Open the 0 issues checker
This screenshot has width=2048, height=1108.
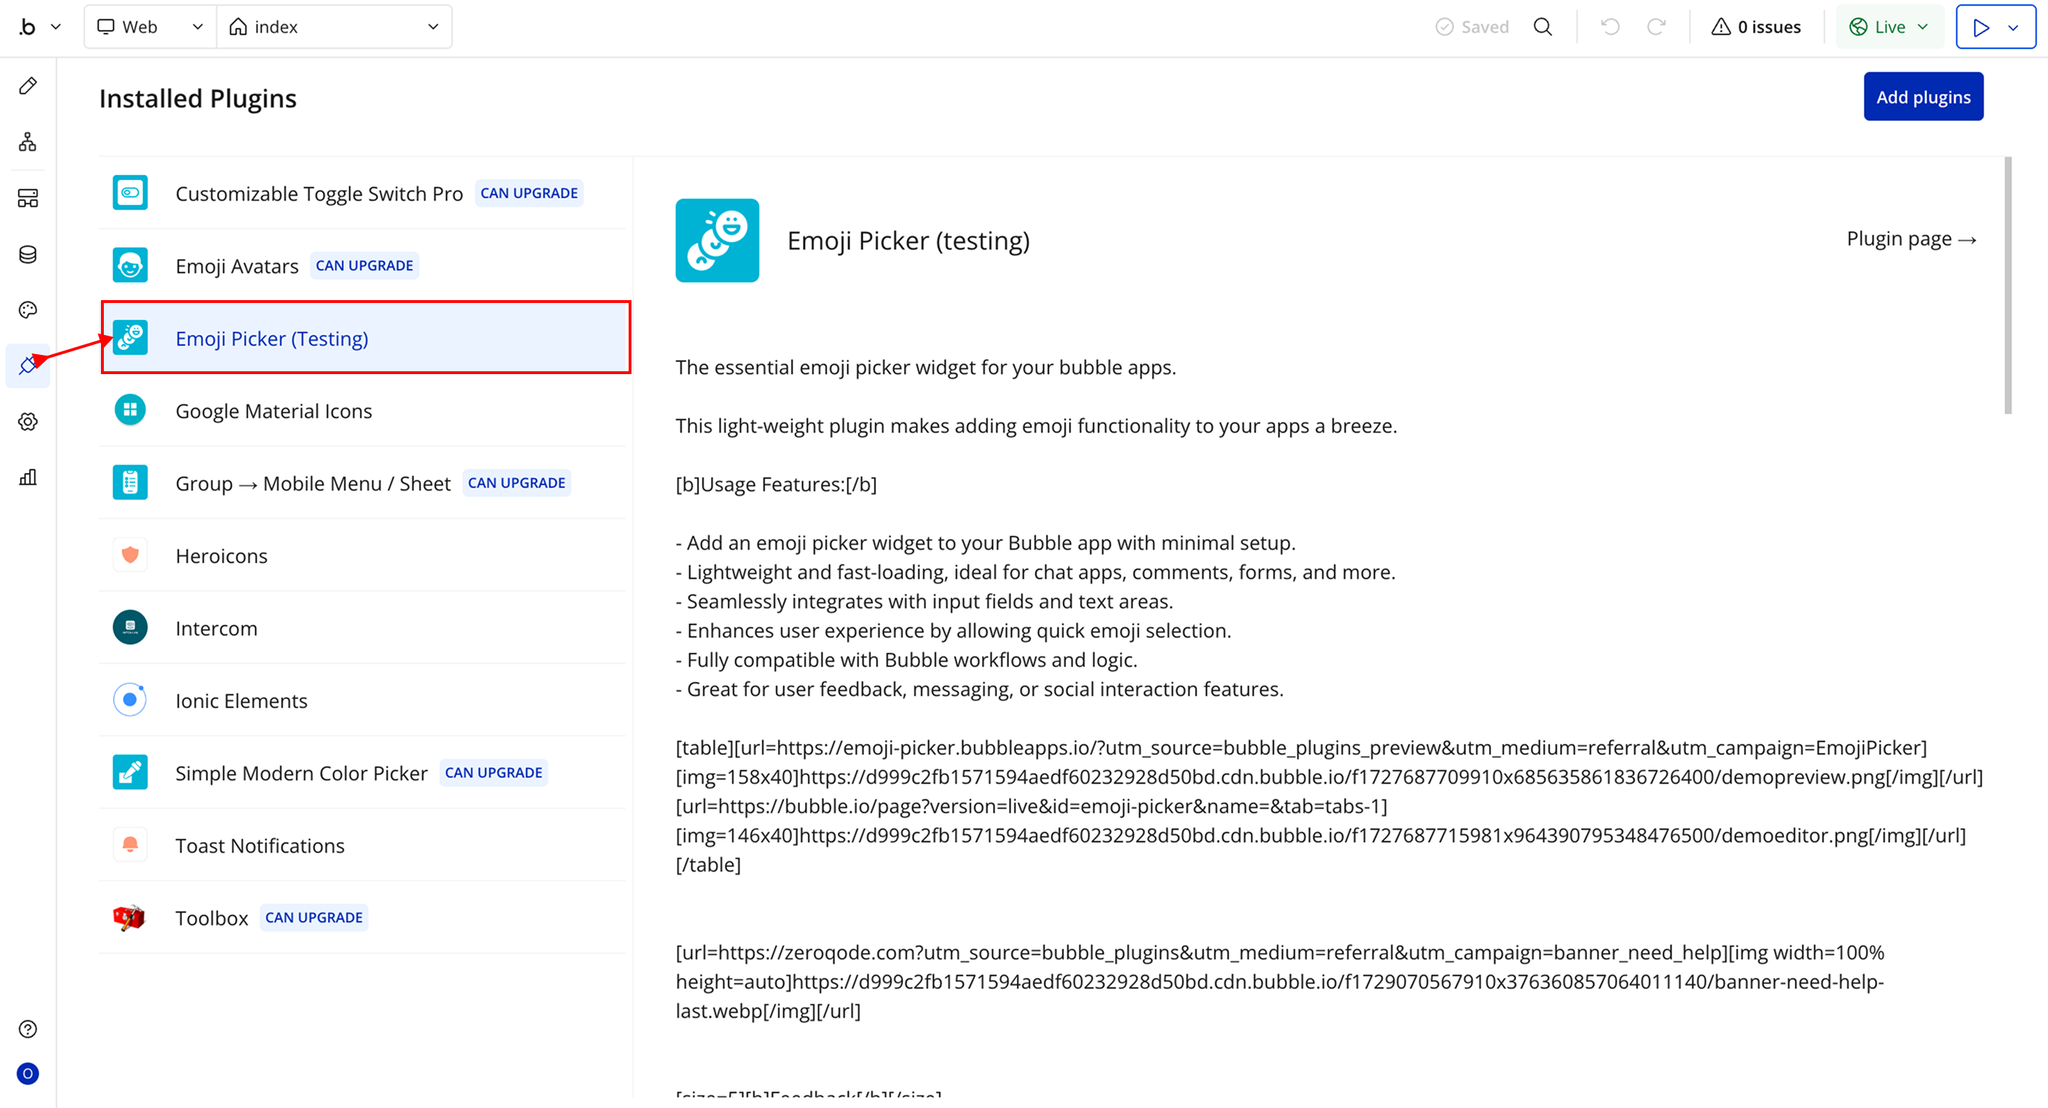pos(1756,27)
